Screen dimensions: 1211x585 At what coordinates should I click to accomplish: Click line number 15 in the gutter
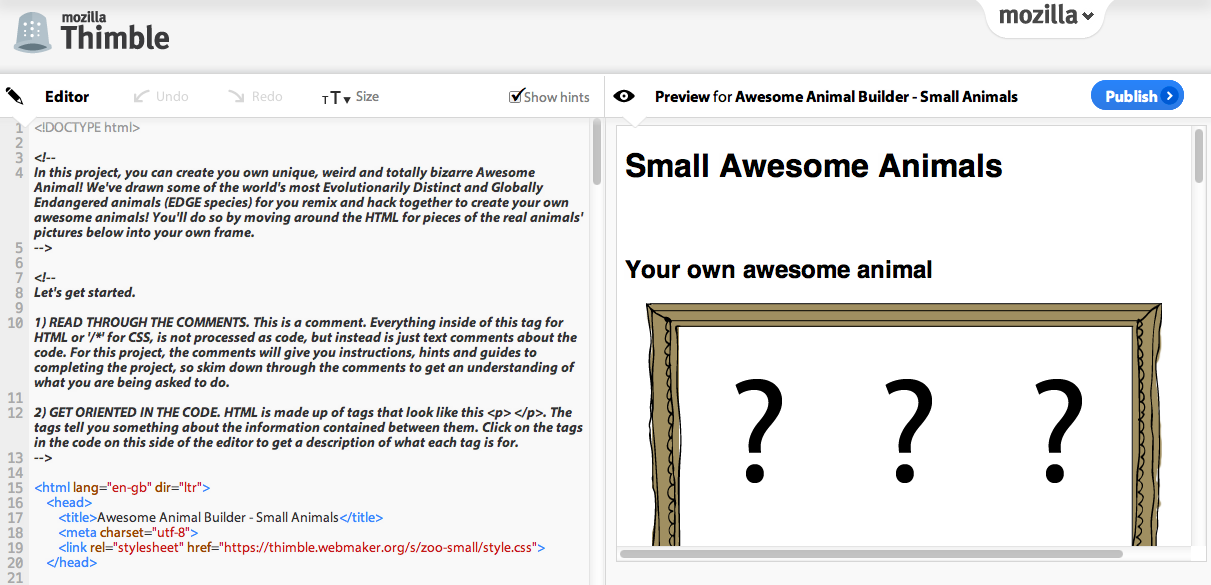[19, 487]
